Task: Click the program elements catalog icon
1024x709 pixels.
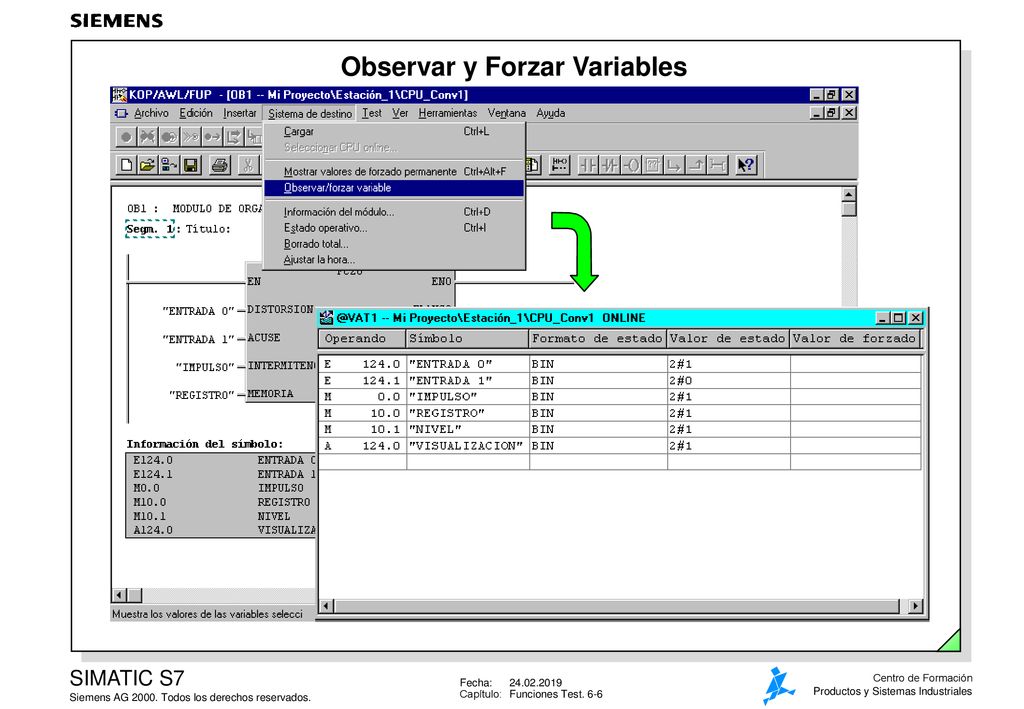Action: point(532,165)
